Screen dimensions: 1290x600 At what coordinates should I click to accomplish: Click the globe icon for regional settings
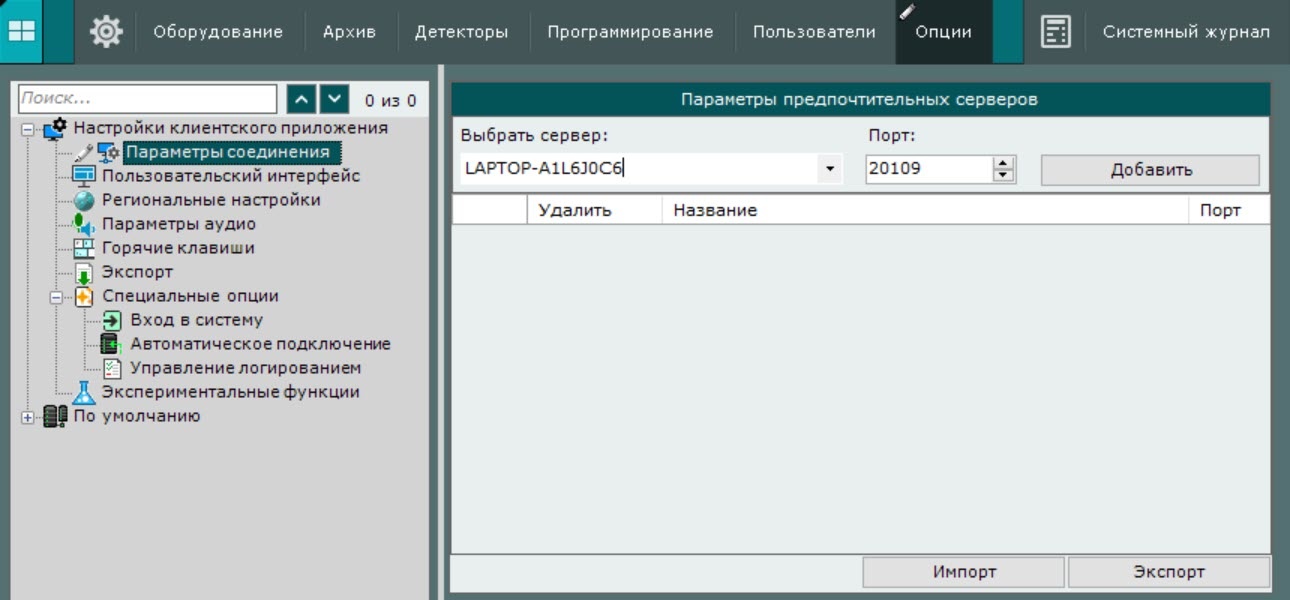point(84,200)
